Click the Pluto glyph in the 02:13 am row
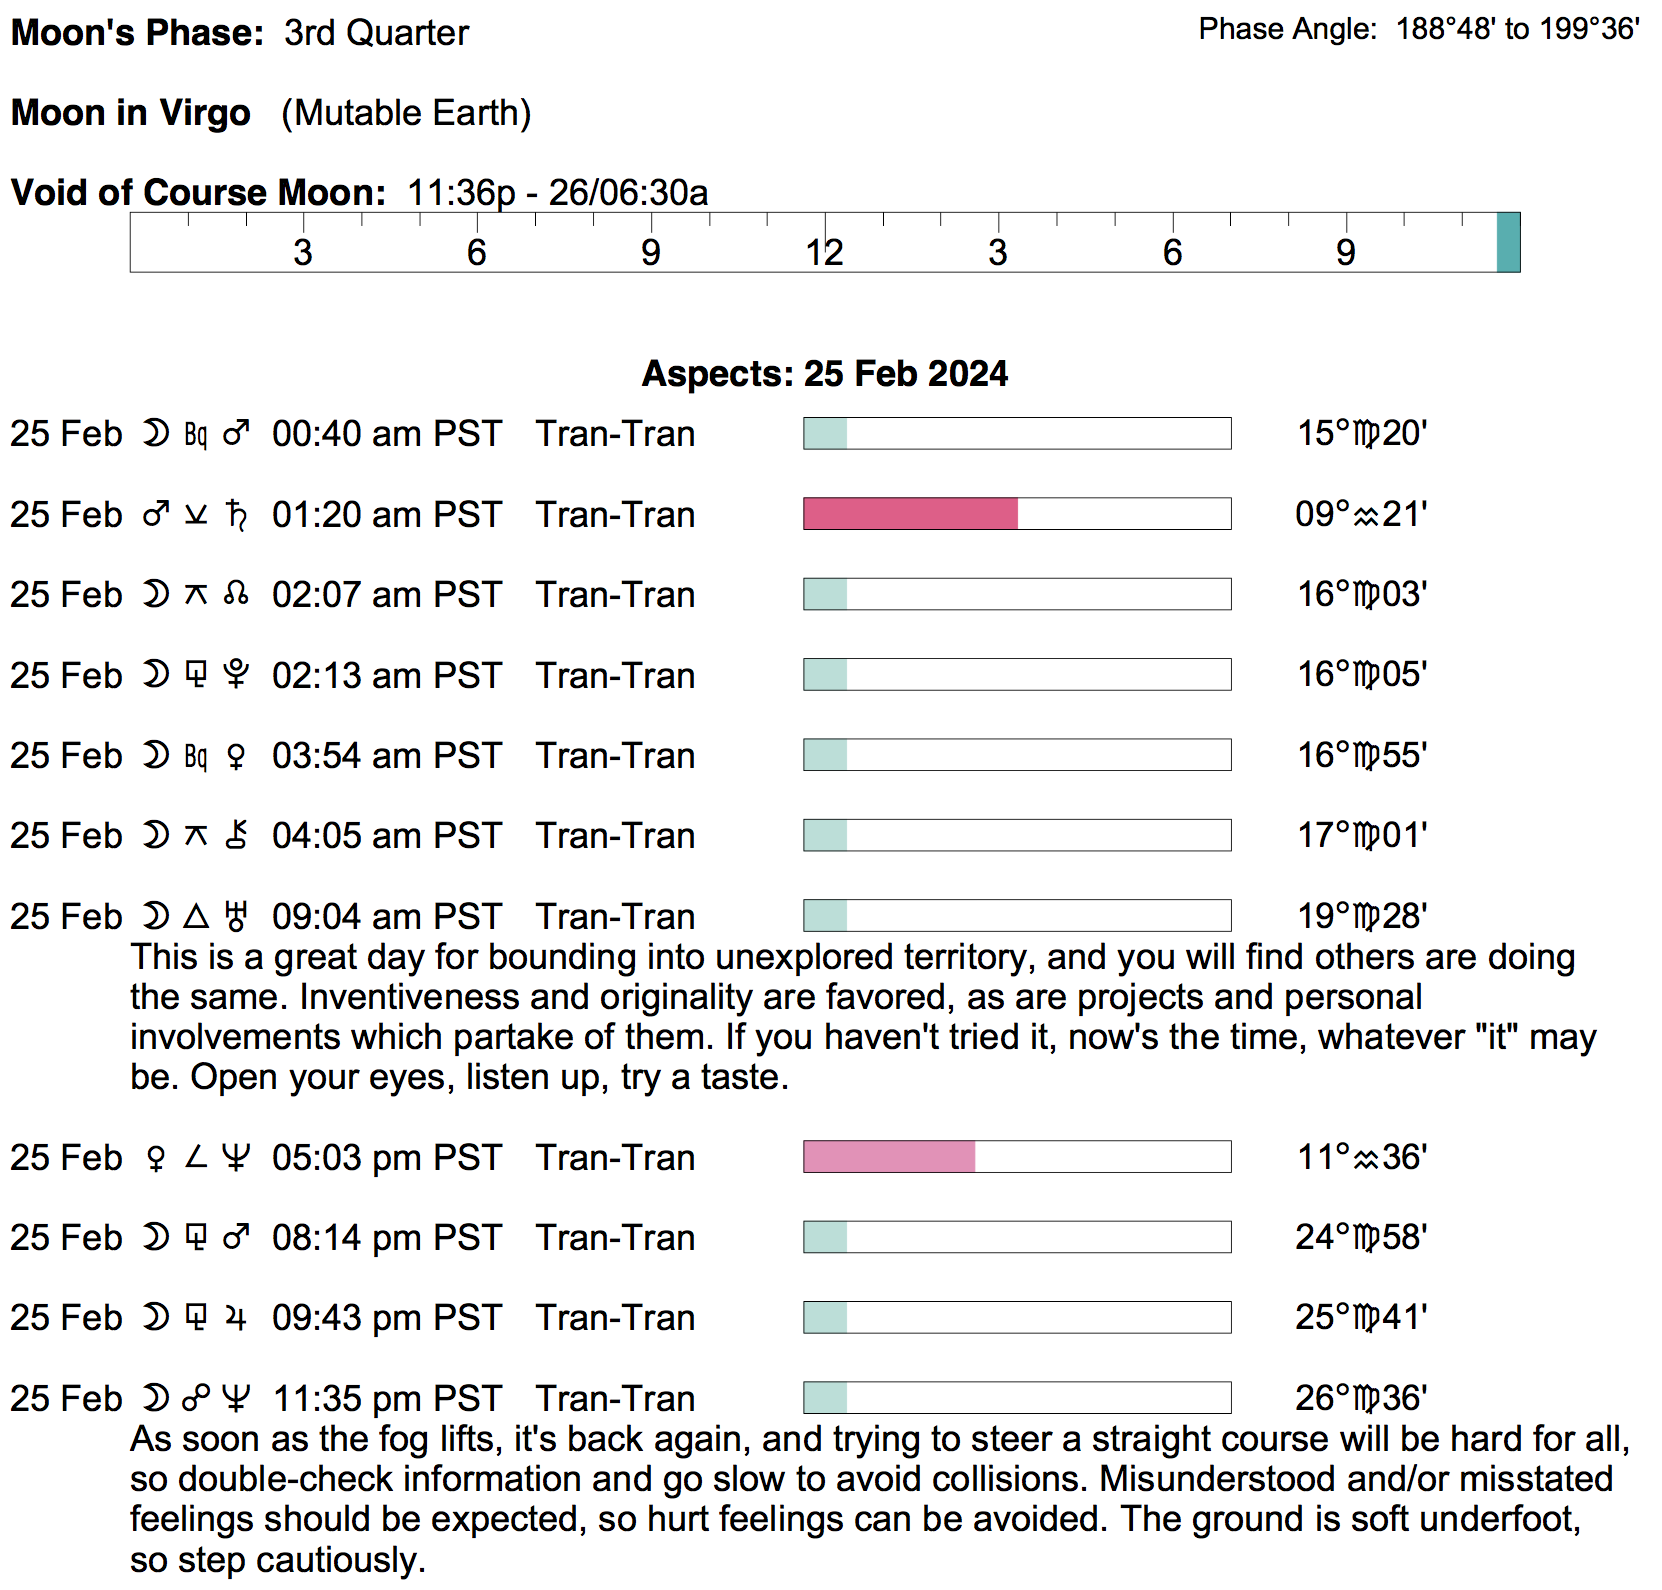 click(236, 675)
